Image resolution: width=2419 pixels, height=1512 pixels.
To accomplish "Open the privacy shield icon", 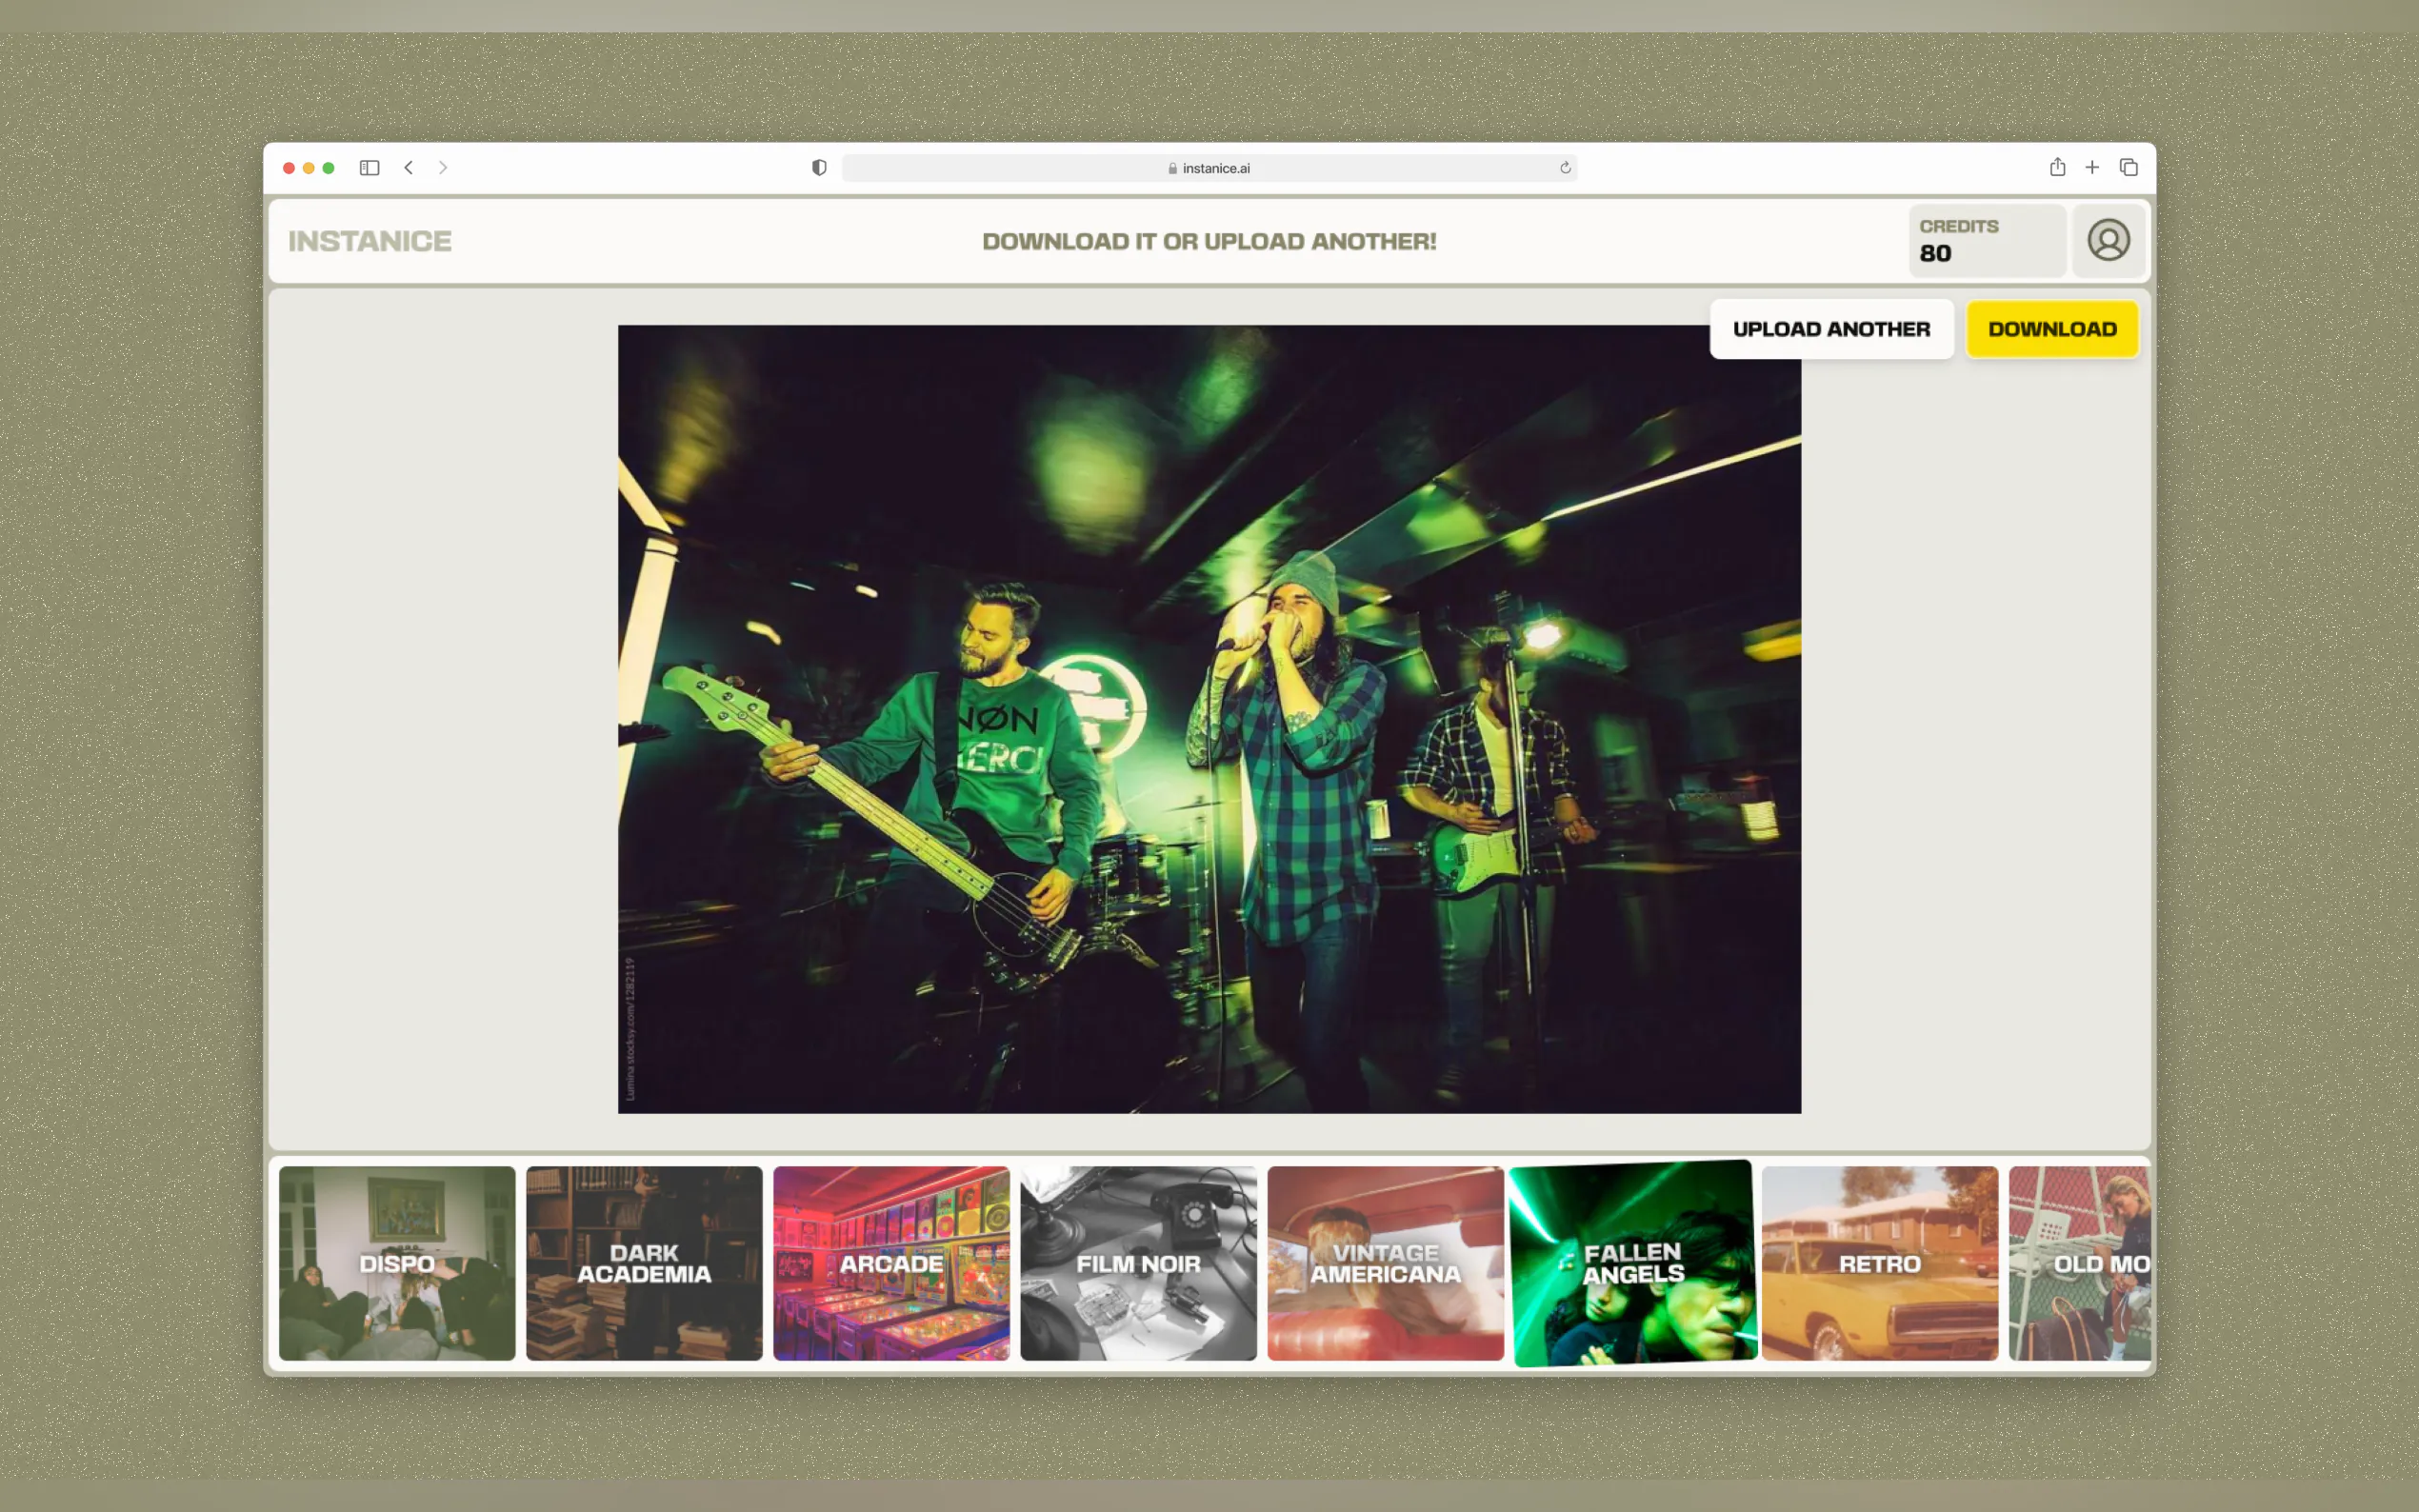I will (819, 168).
